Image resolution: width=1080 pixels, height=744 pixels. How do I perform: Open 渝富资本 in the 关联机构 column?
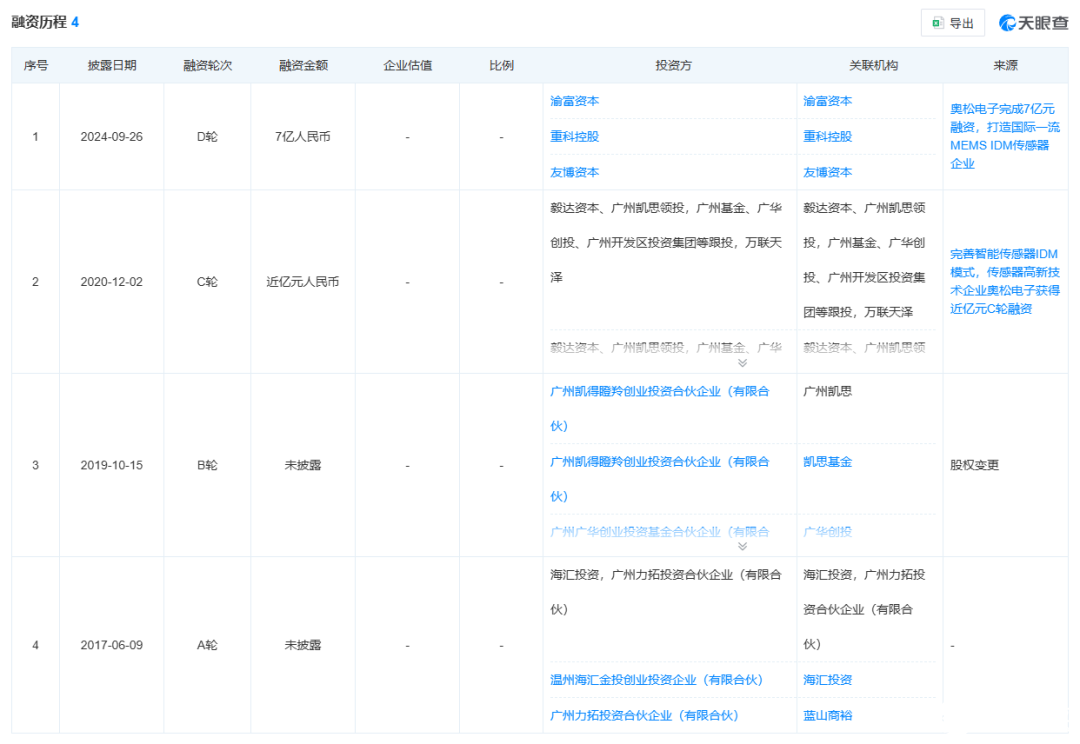coord(828,101)
